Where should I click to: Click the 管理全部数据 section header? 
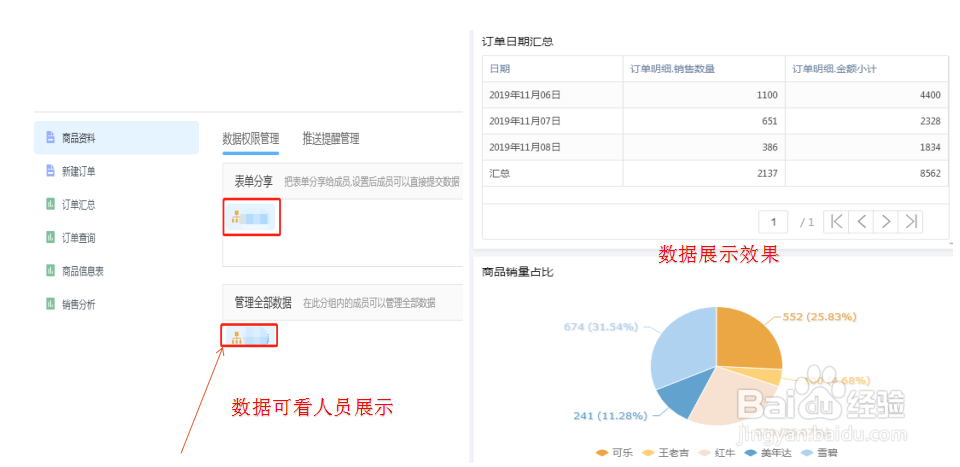coord(342,302)
